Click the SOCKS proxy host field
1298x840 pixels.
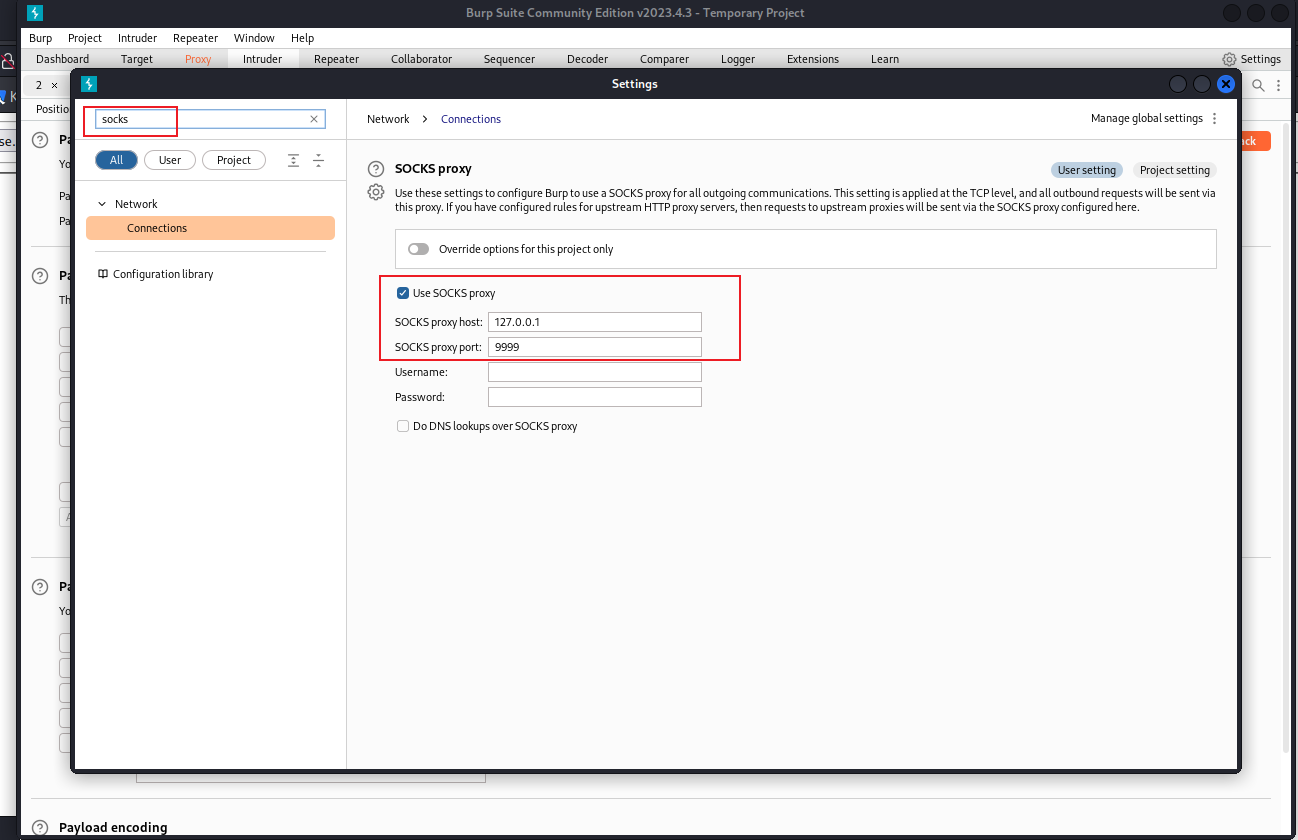(595, 322)
